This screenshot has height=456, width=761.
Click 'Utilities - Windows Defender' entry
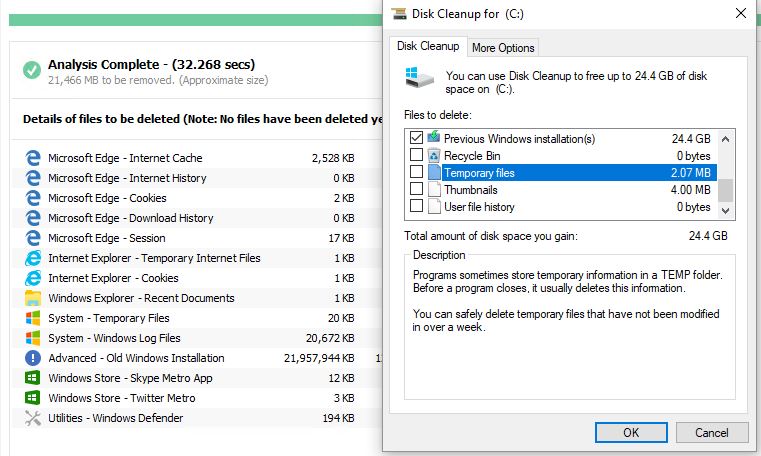click(116, 418)
